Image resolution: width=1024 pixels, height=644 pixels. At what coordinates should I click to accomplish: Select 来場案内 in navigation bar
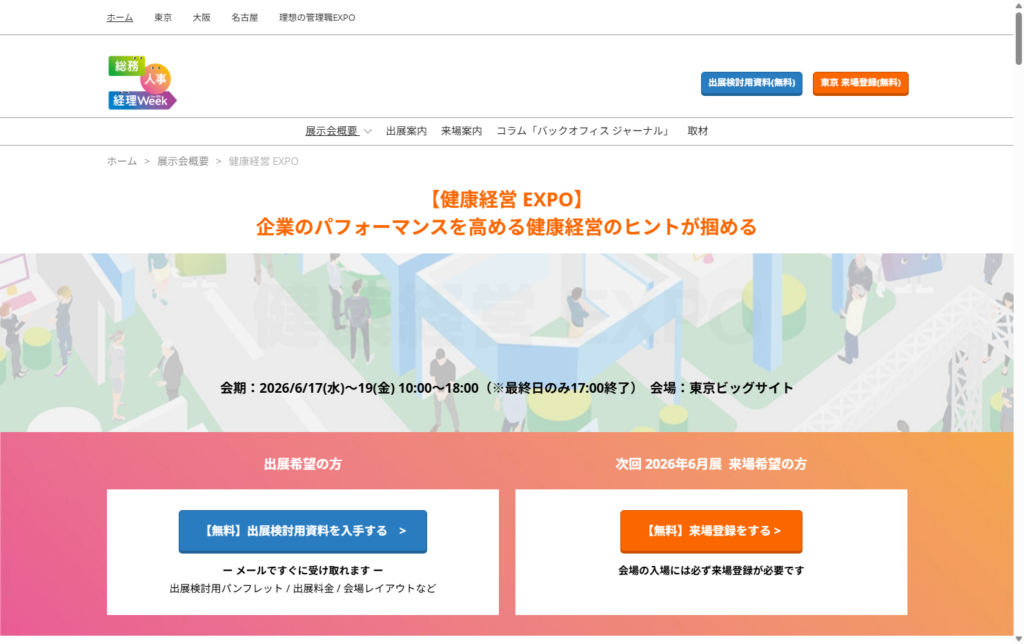pos(461,131)
